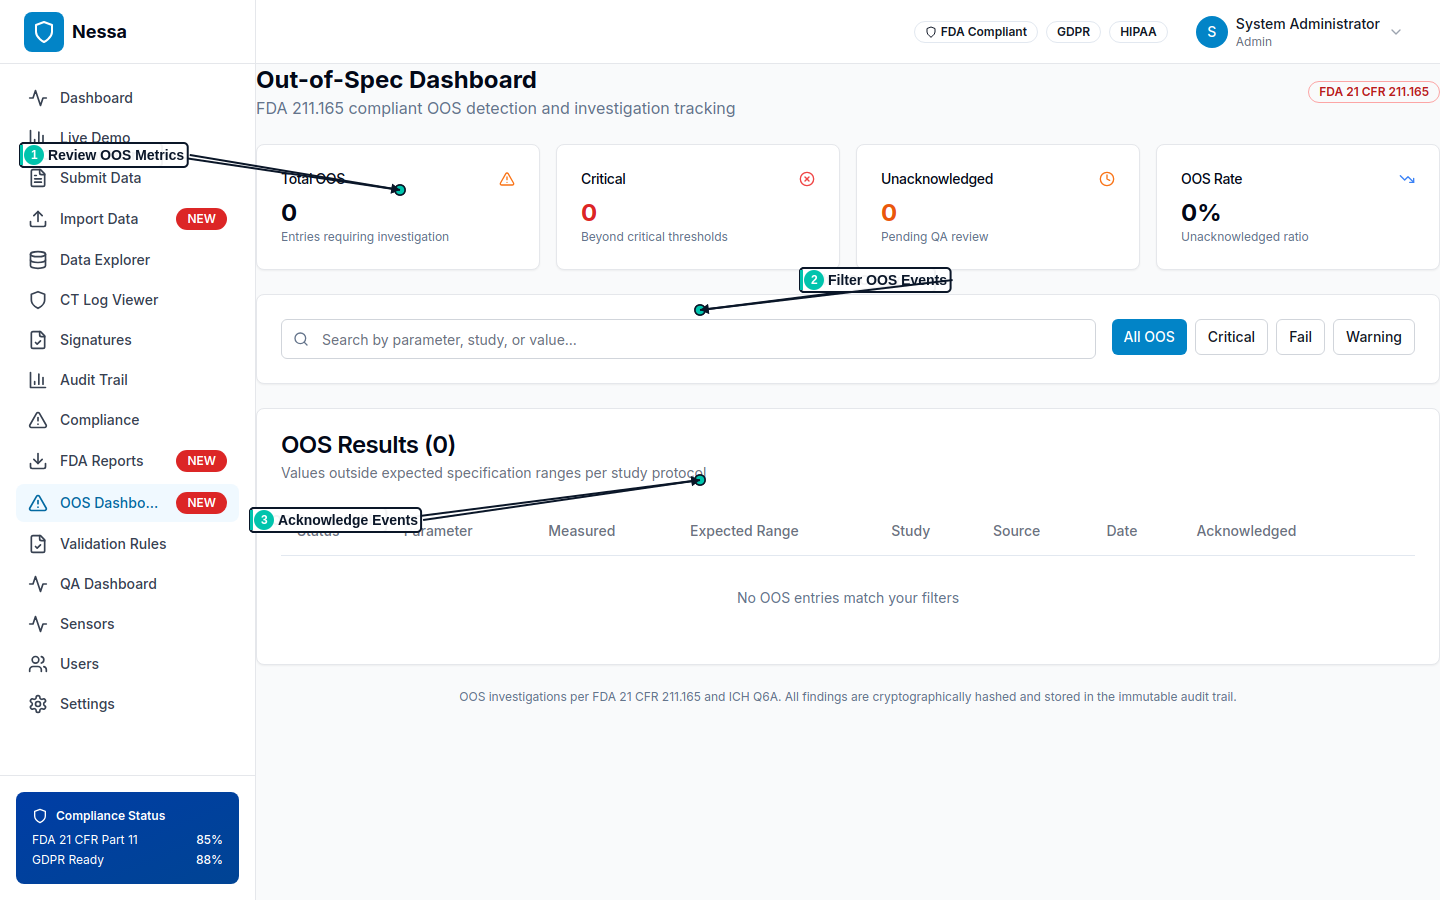Show only Fail entries
1440x900 pixels.
1300,337
